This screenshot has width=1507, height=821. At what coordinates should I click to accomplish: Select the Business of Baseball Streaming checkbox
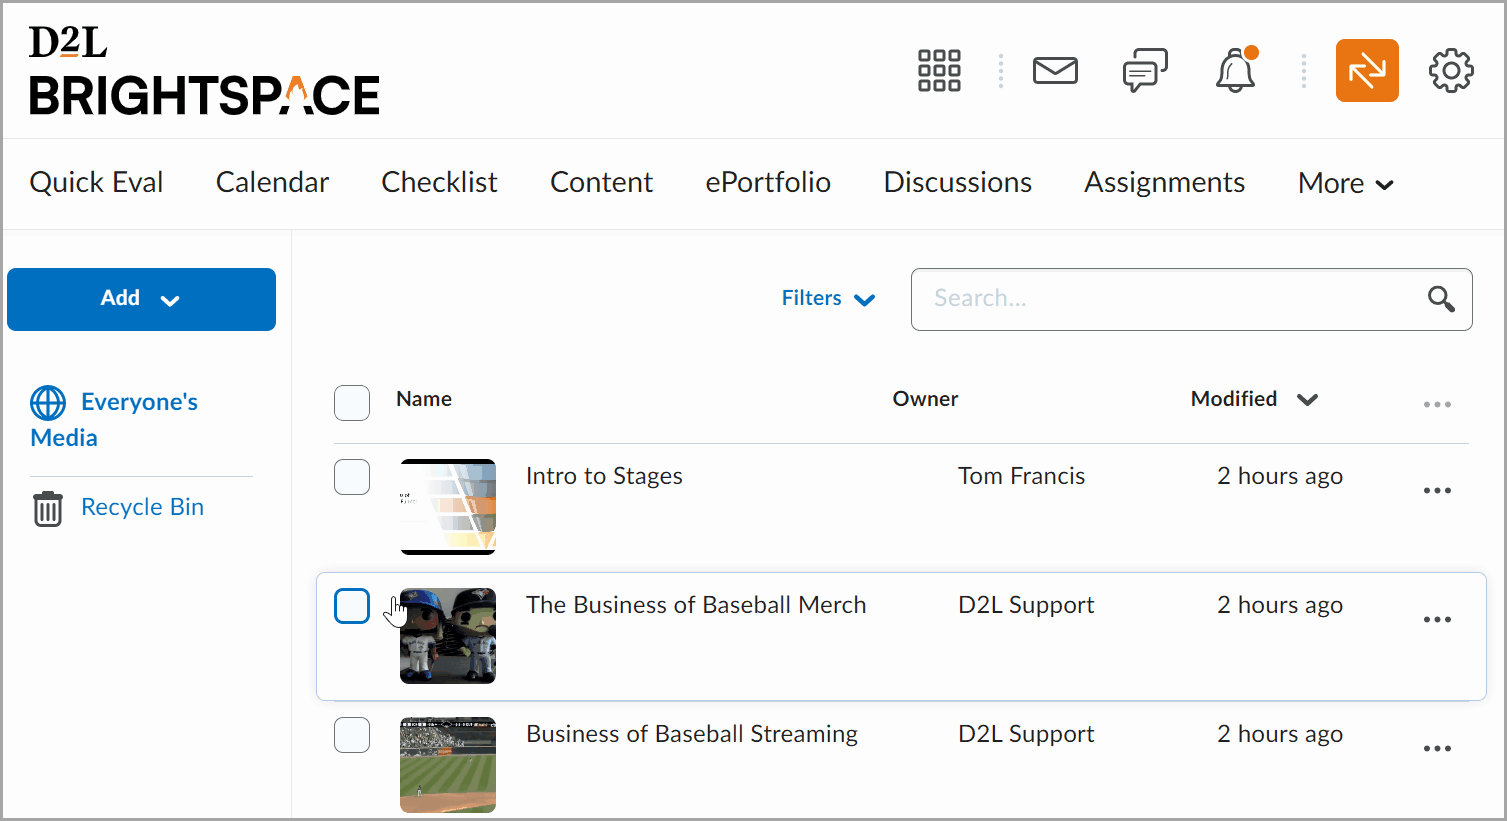[352, 735]
